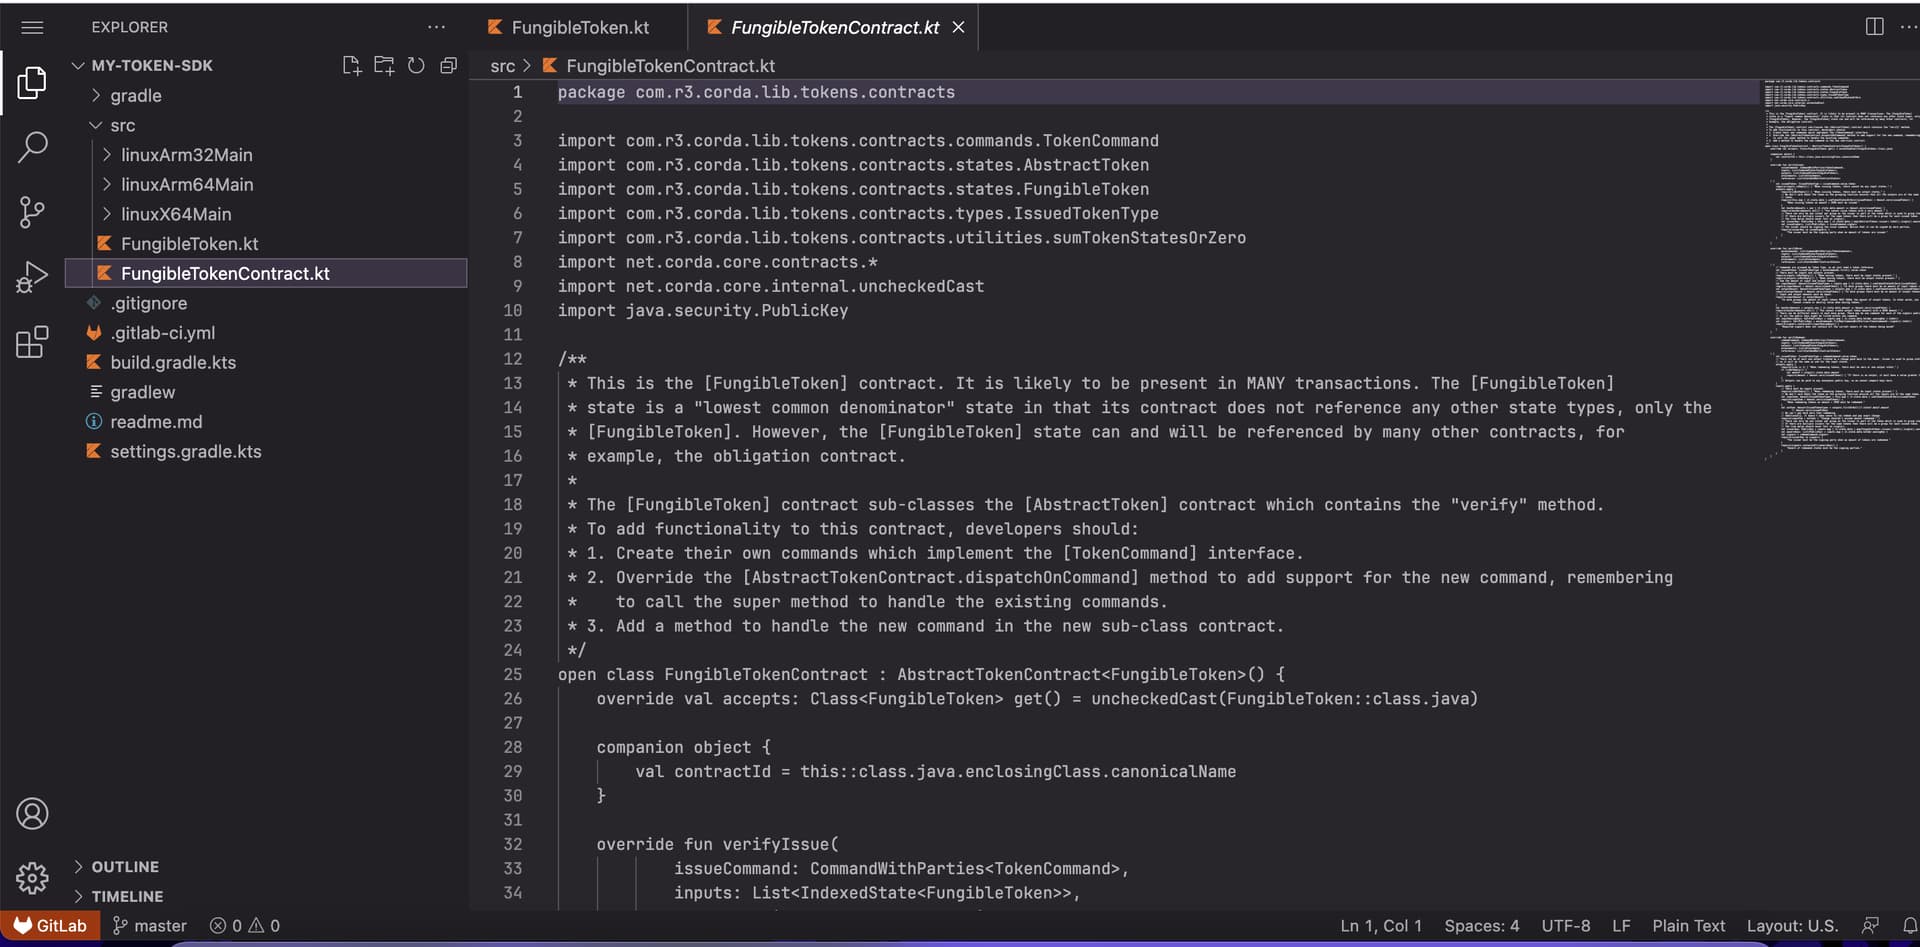
Task: Open the Manage settings gear icon
Action: [32, 878]
